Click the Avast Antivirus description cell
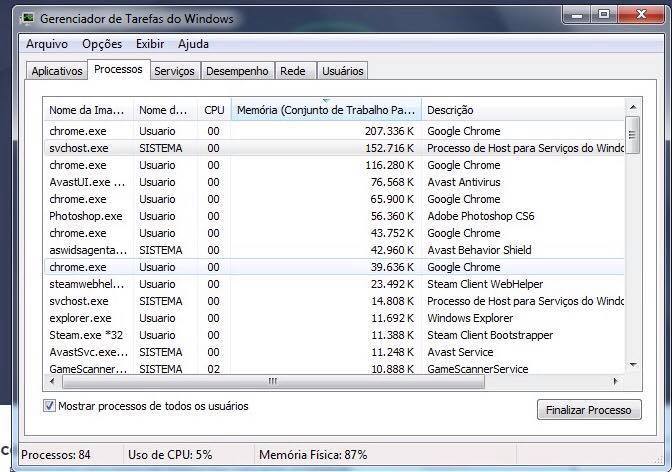Viewport: 672px width, 472px height. point(464,182)
